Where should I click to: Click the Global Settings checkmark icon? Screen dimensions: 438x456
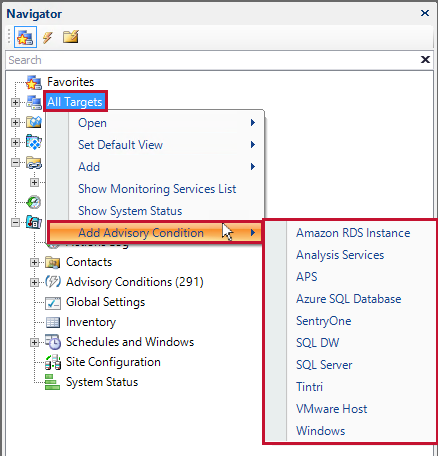click(53, 303)
